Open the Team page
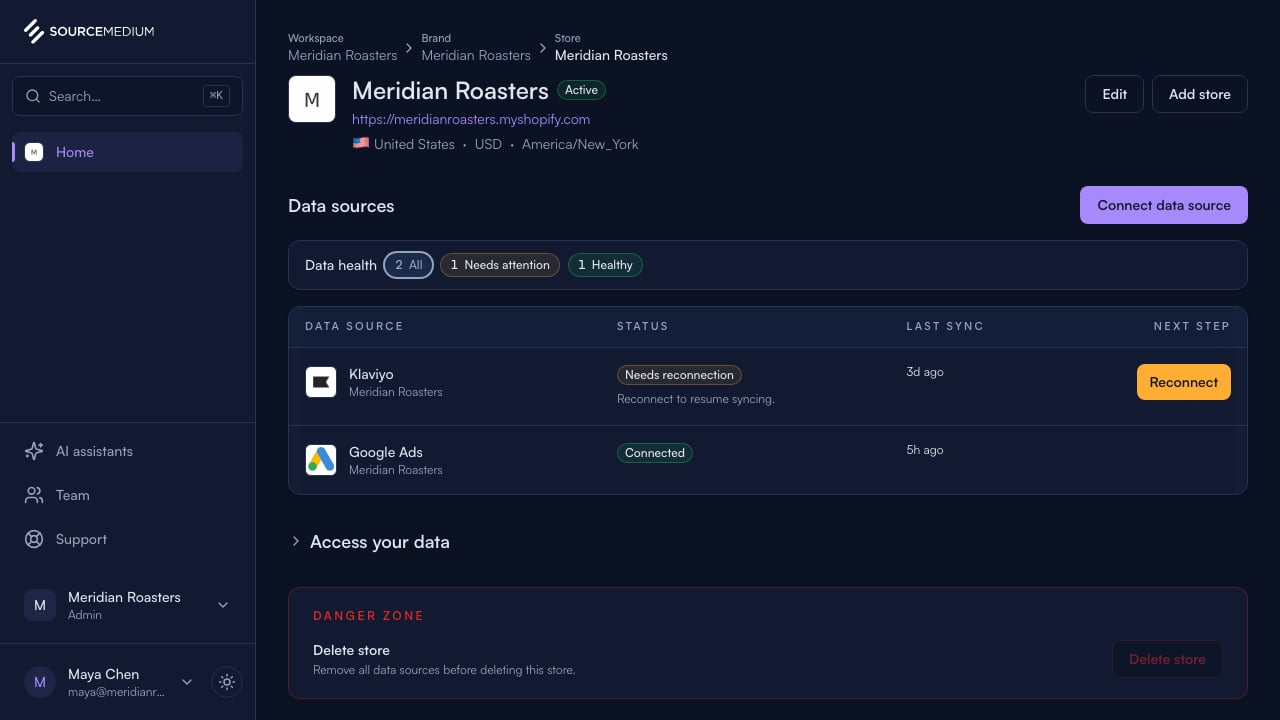 pyautogui.click(x=127, y=495)
